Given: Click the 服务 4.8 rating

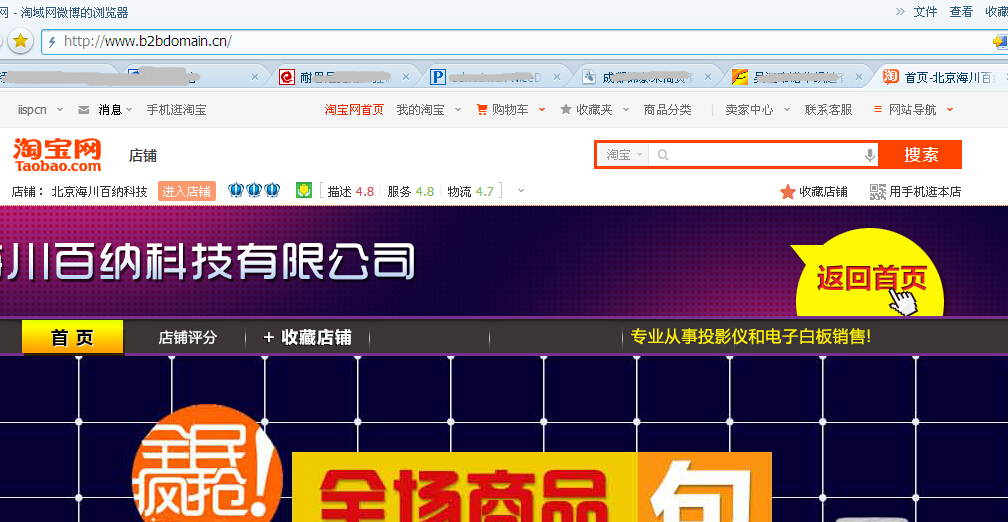Looking at the screenshot, I should 410,192.
